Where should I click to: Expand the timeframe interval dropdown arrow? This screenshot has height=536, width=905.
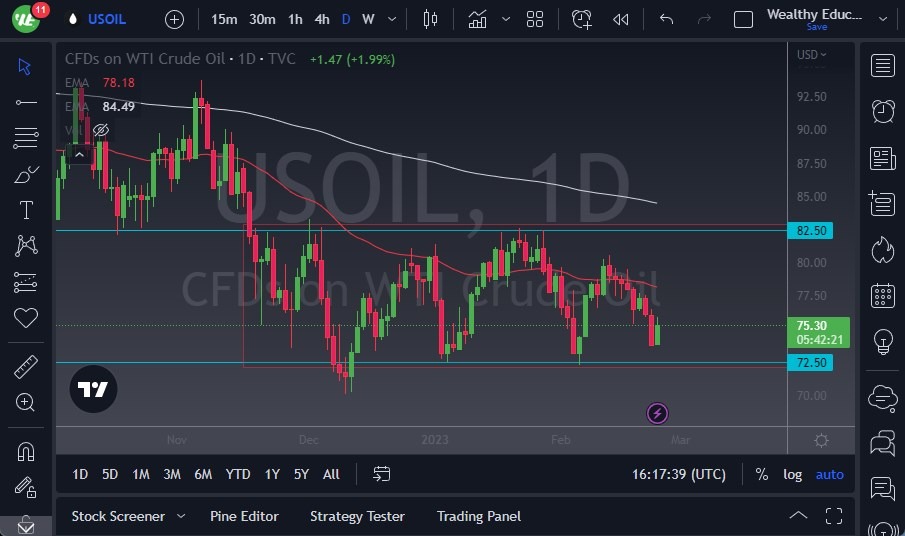pyautogui.click(x=391, y=19)
